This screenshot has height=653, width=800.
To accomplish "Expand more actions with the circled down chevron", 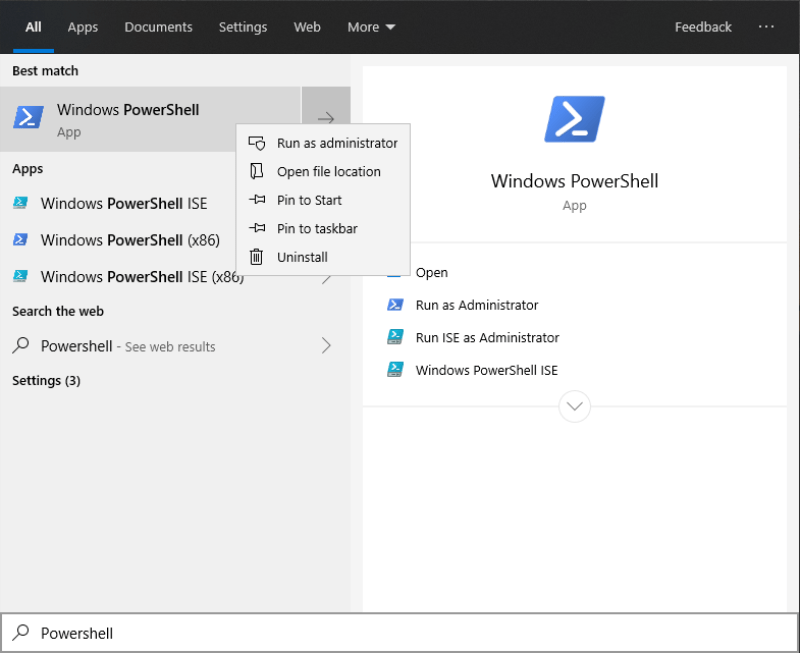I will point(574,407).
